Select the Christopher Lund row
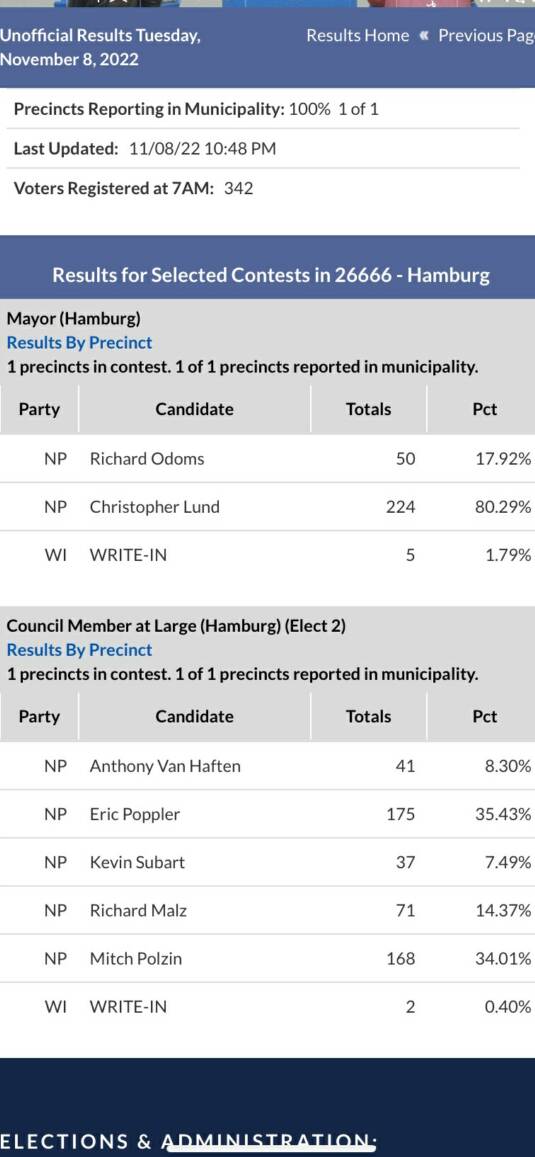Image resolution: width=535 pixels, height=1157 pixels. point(267,507)
